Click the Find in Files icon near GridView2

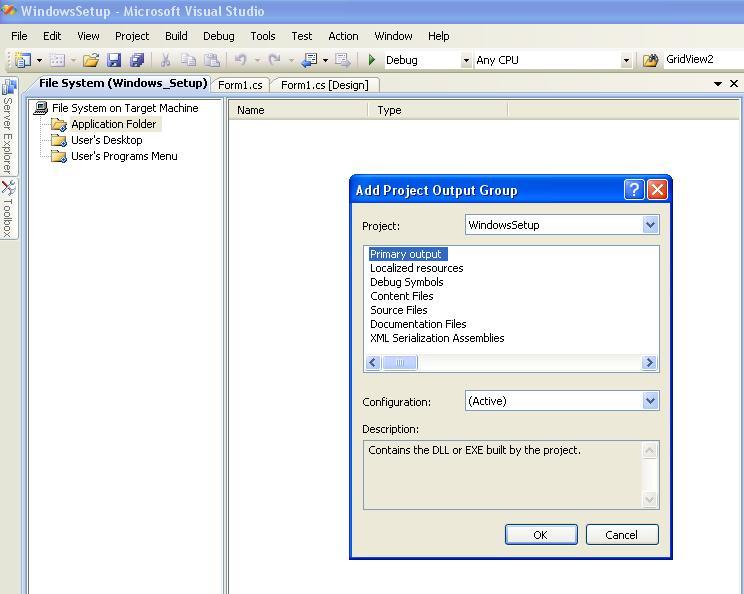(650, 60)
